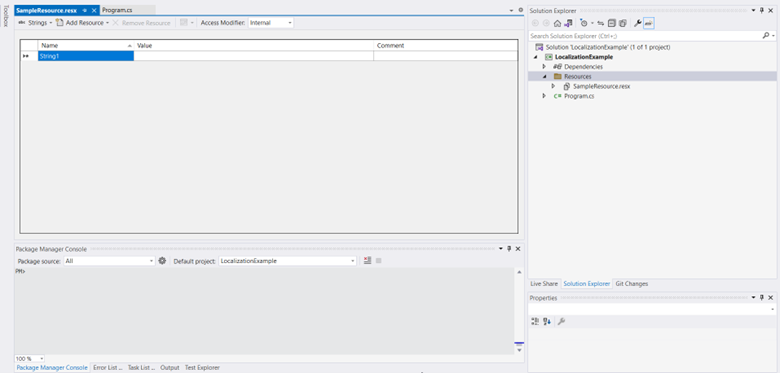Switch between solutions and folder views
Screen dimensions: 780x373
coord(568,23)
